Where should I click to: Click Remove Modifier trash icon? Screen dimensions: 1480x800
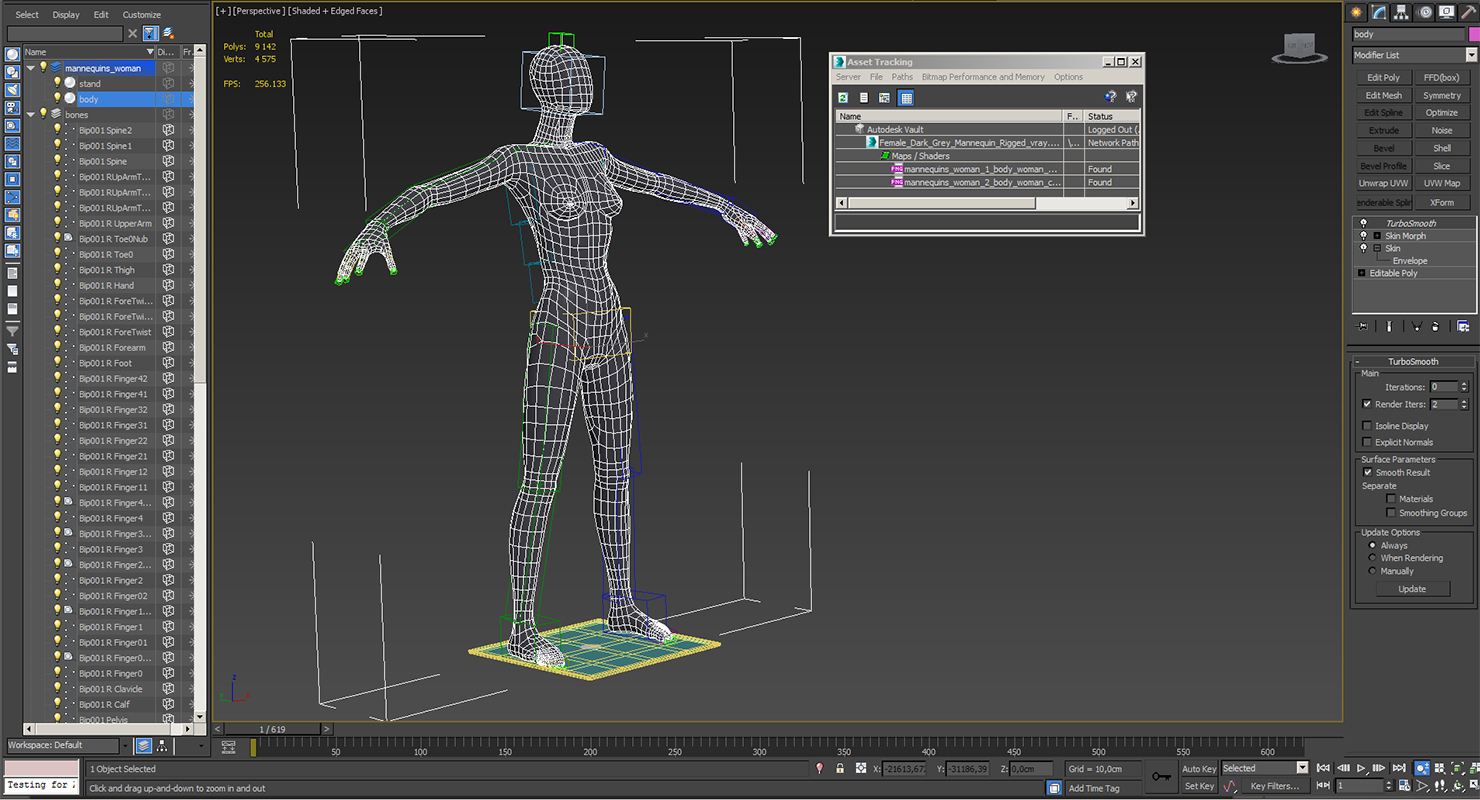[x=1436, y=326]
